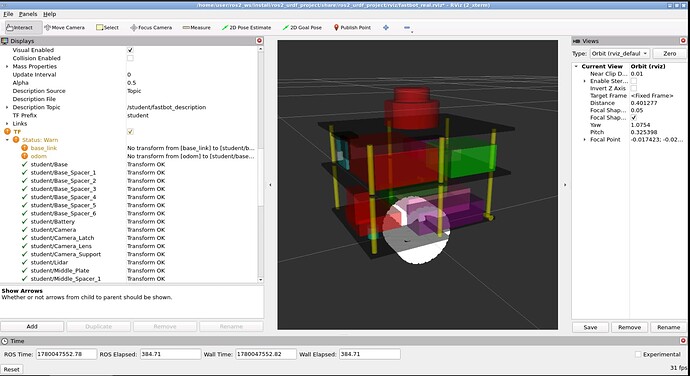Click the blue minus remove-tool icon
Viewport: 690px width, 376px height.
(x=407, y=27)
